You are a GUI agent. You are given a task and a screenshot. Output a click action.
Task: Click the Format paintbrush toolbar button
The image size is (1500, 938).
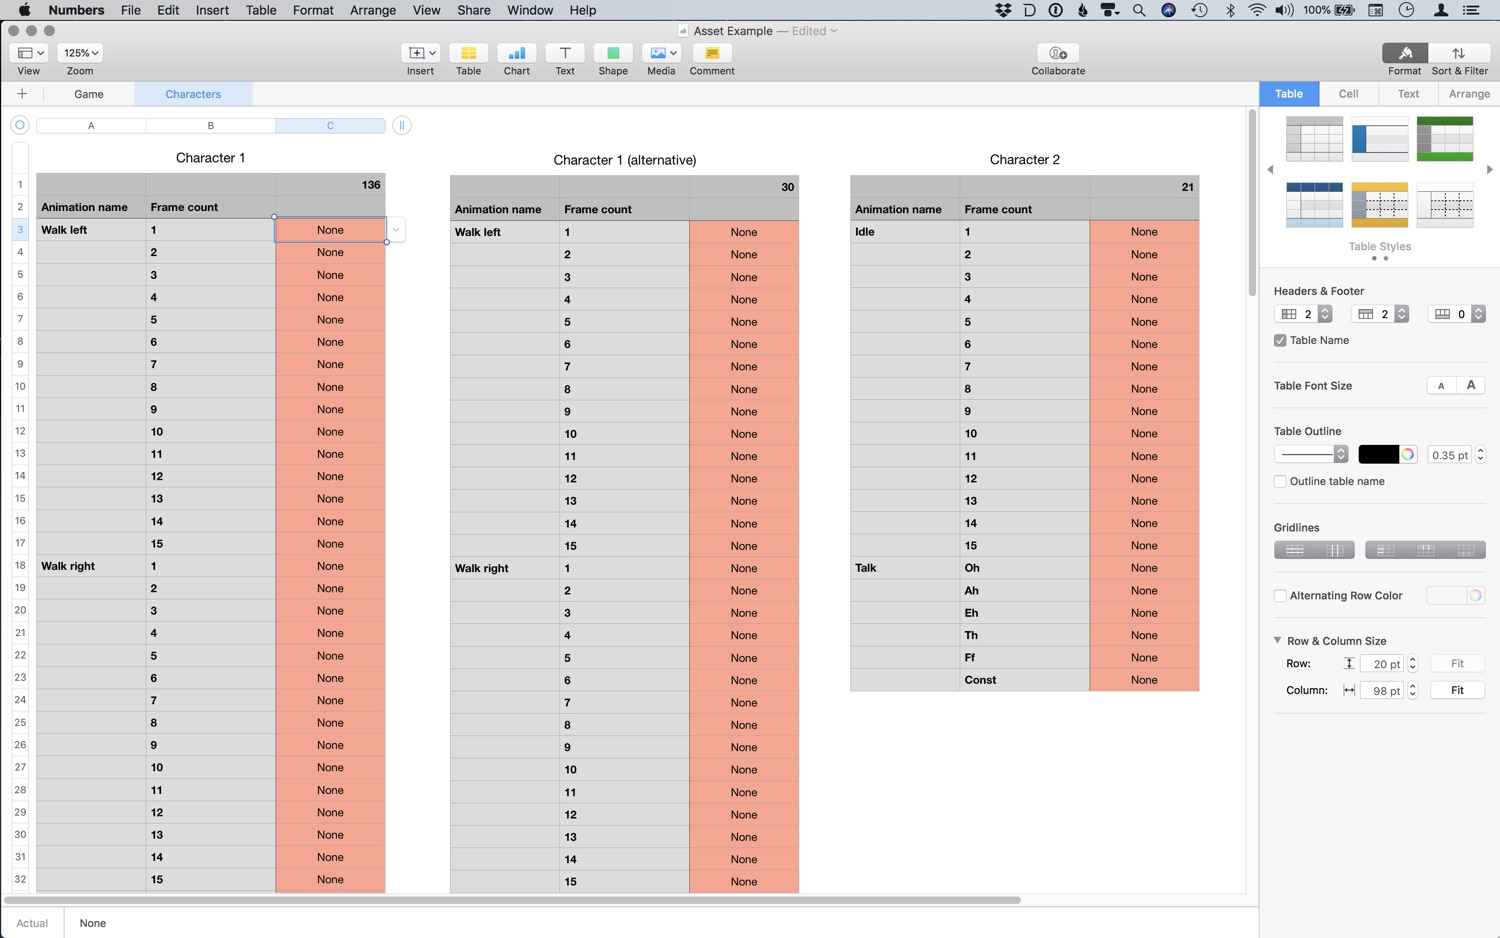1405,53
